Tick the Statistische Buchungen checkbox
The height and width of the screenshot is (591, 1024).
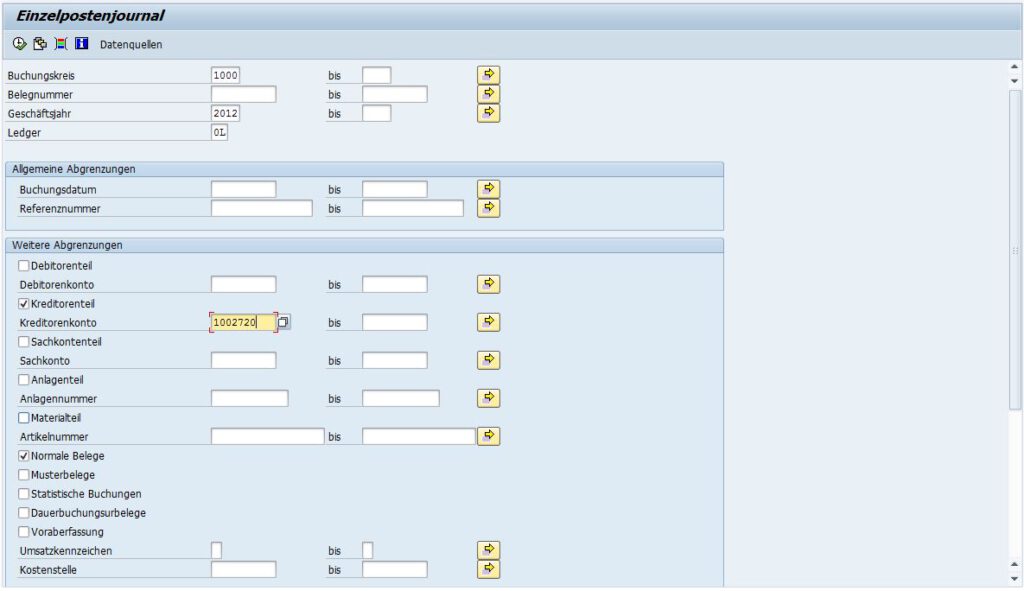24,494
